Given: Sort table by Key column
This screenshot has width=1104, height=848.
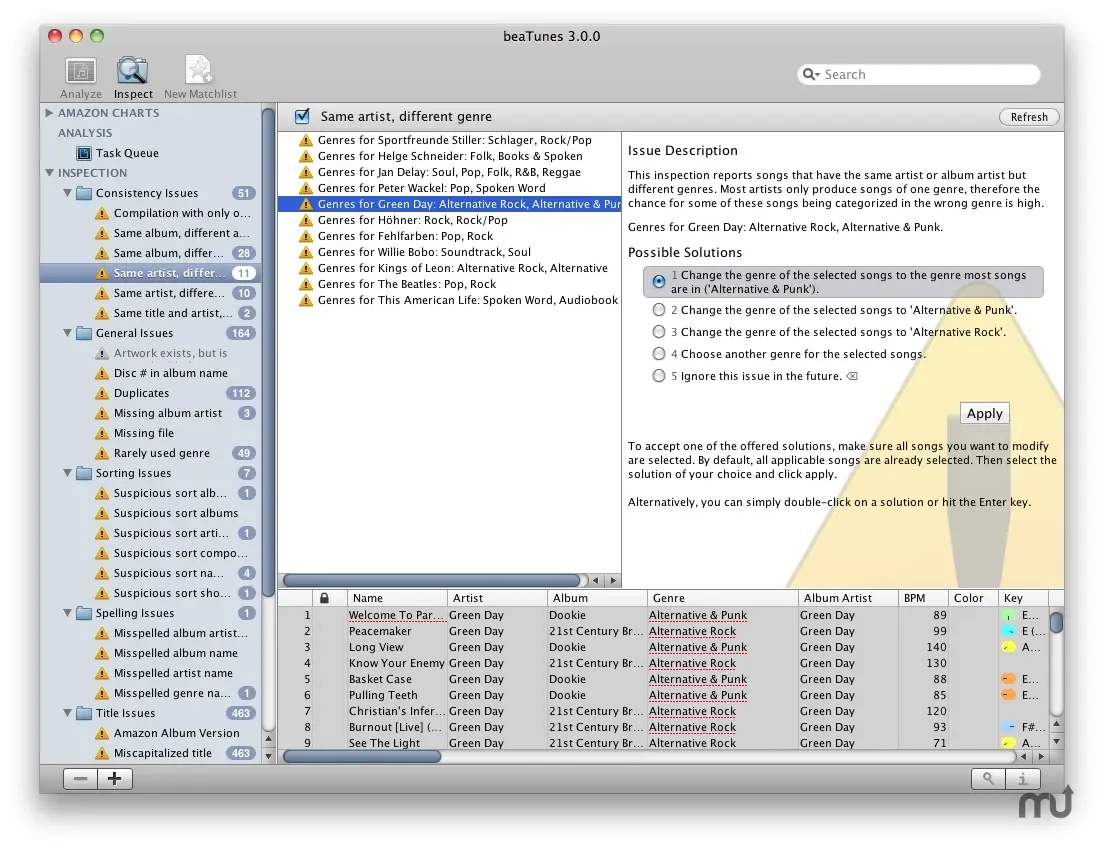Looking at the screenshot, I should (1023, 598).
